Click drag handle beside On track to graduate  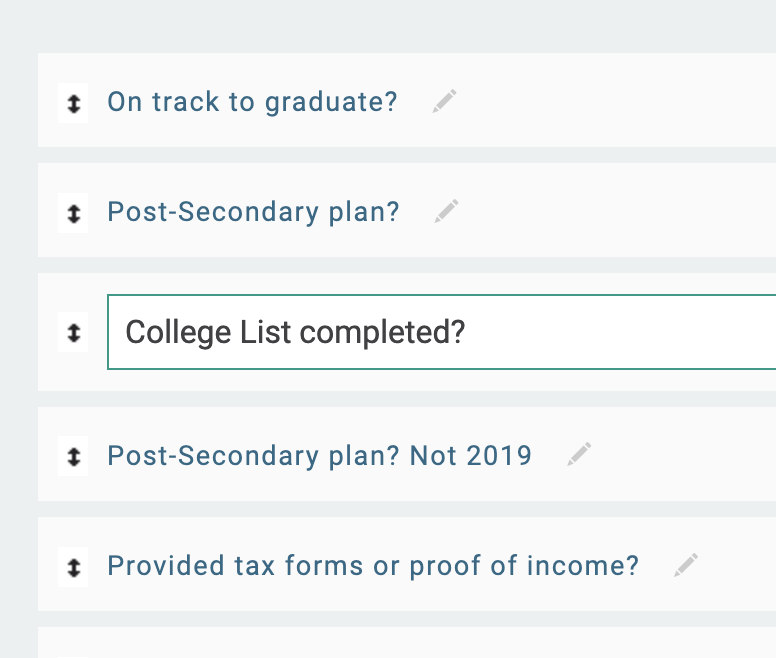[73, 102]
